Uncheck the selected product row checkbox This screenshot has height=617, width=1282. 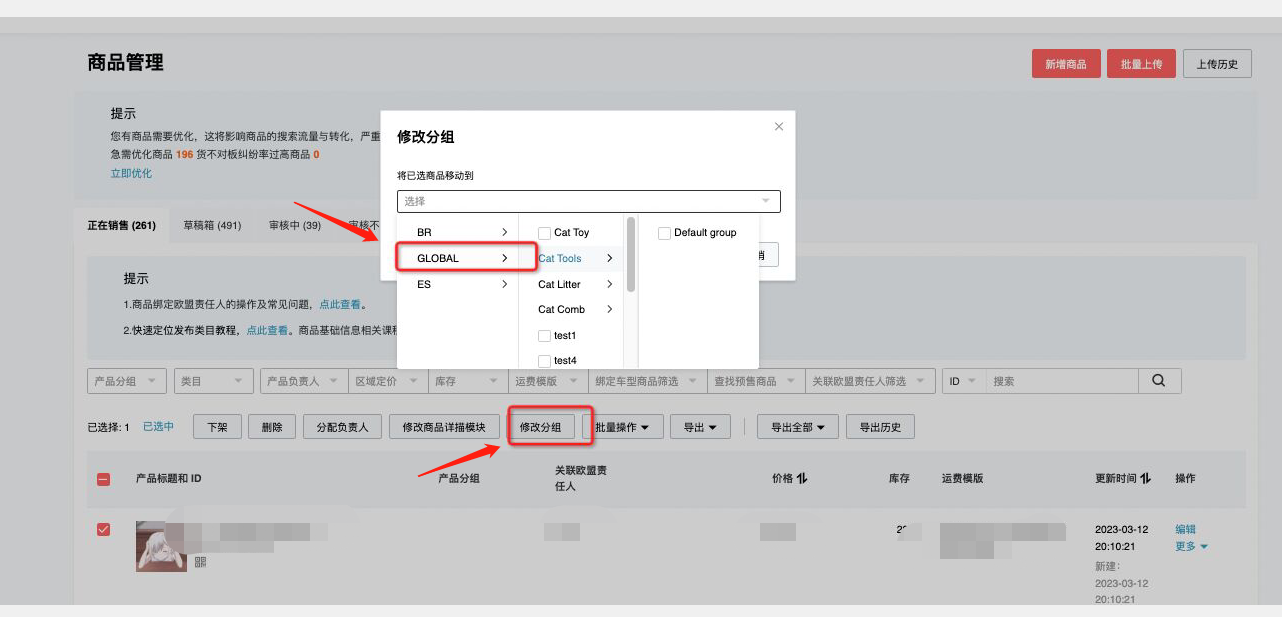(103, 529)
